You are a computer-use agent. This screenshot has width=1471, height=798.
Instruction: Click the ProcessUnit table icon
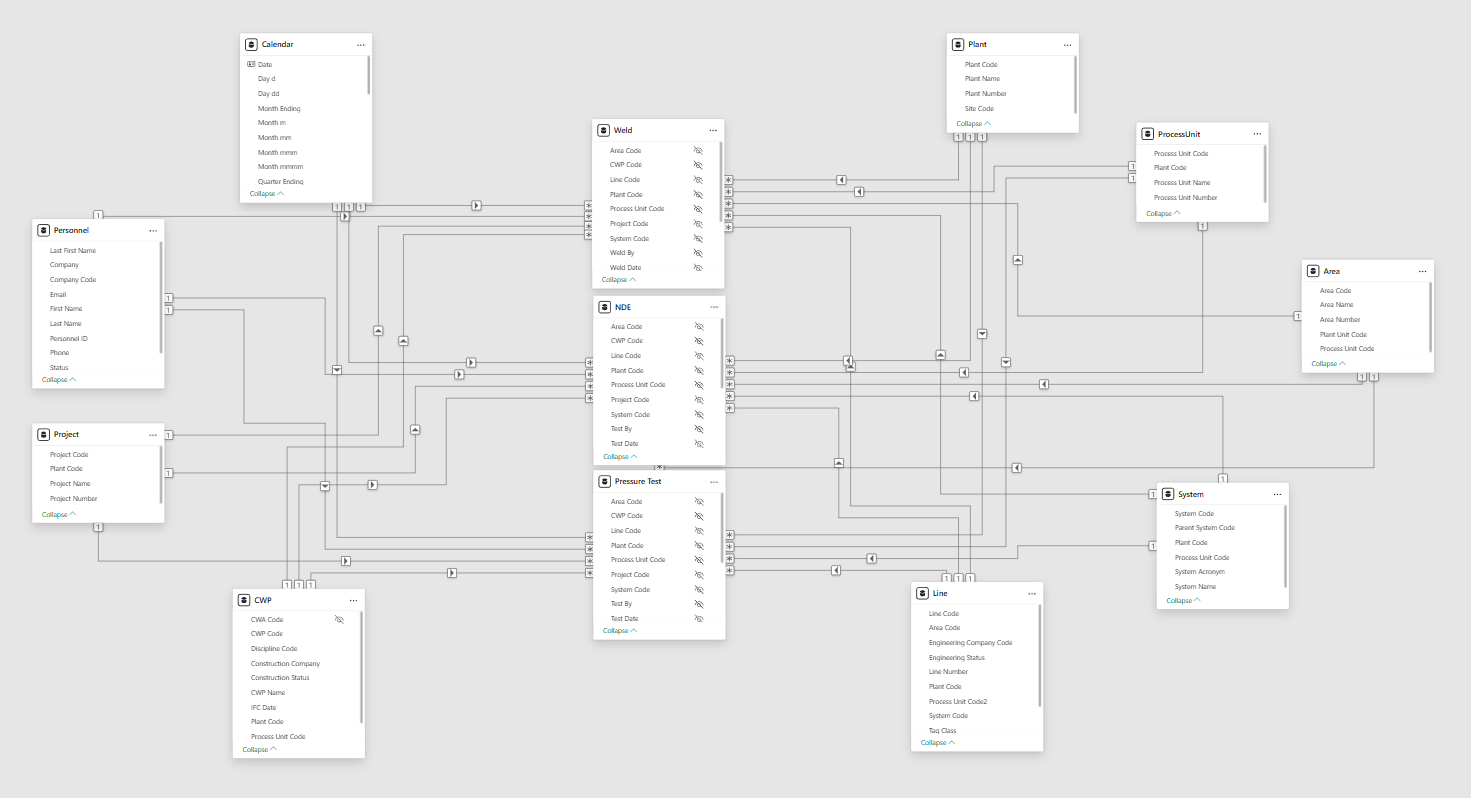pos(1148,134)
